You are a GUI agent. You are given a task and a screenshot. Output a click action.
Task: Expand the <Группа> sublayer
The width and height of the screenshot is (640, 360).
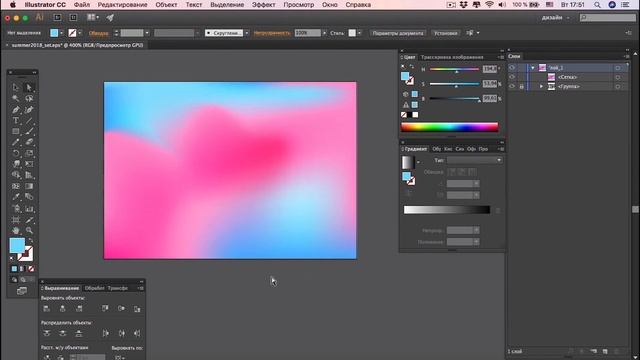tap(542, 87)
